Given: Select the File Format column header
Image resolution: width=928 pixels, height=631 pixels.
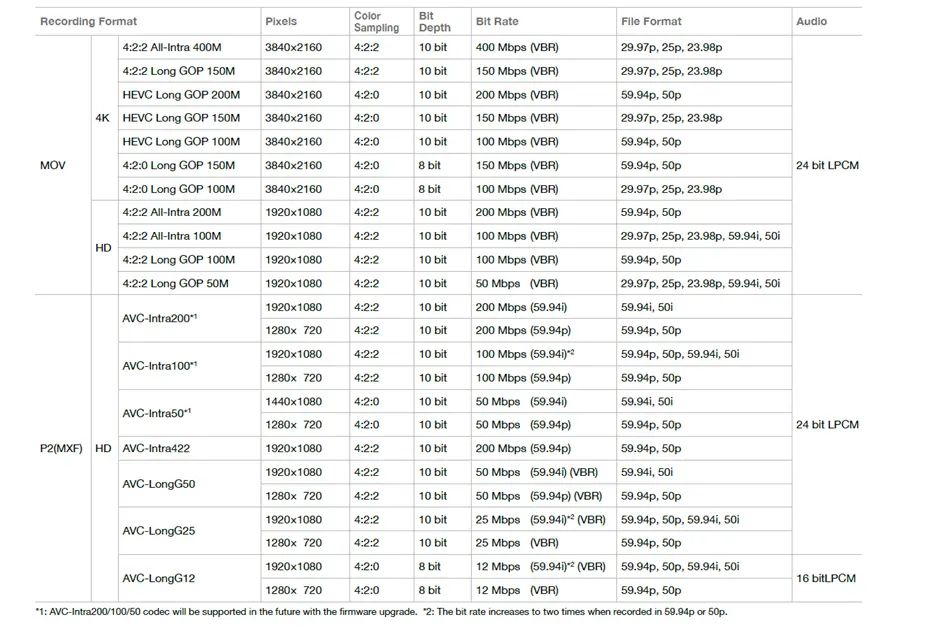Looking at the screenshot, I should pyautogui.click(x=651, y=21).
